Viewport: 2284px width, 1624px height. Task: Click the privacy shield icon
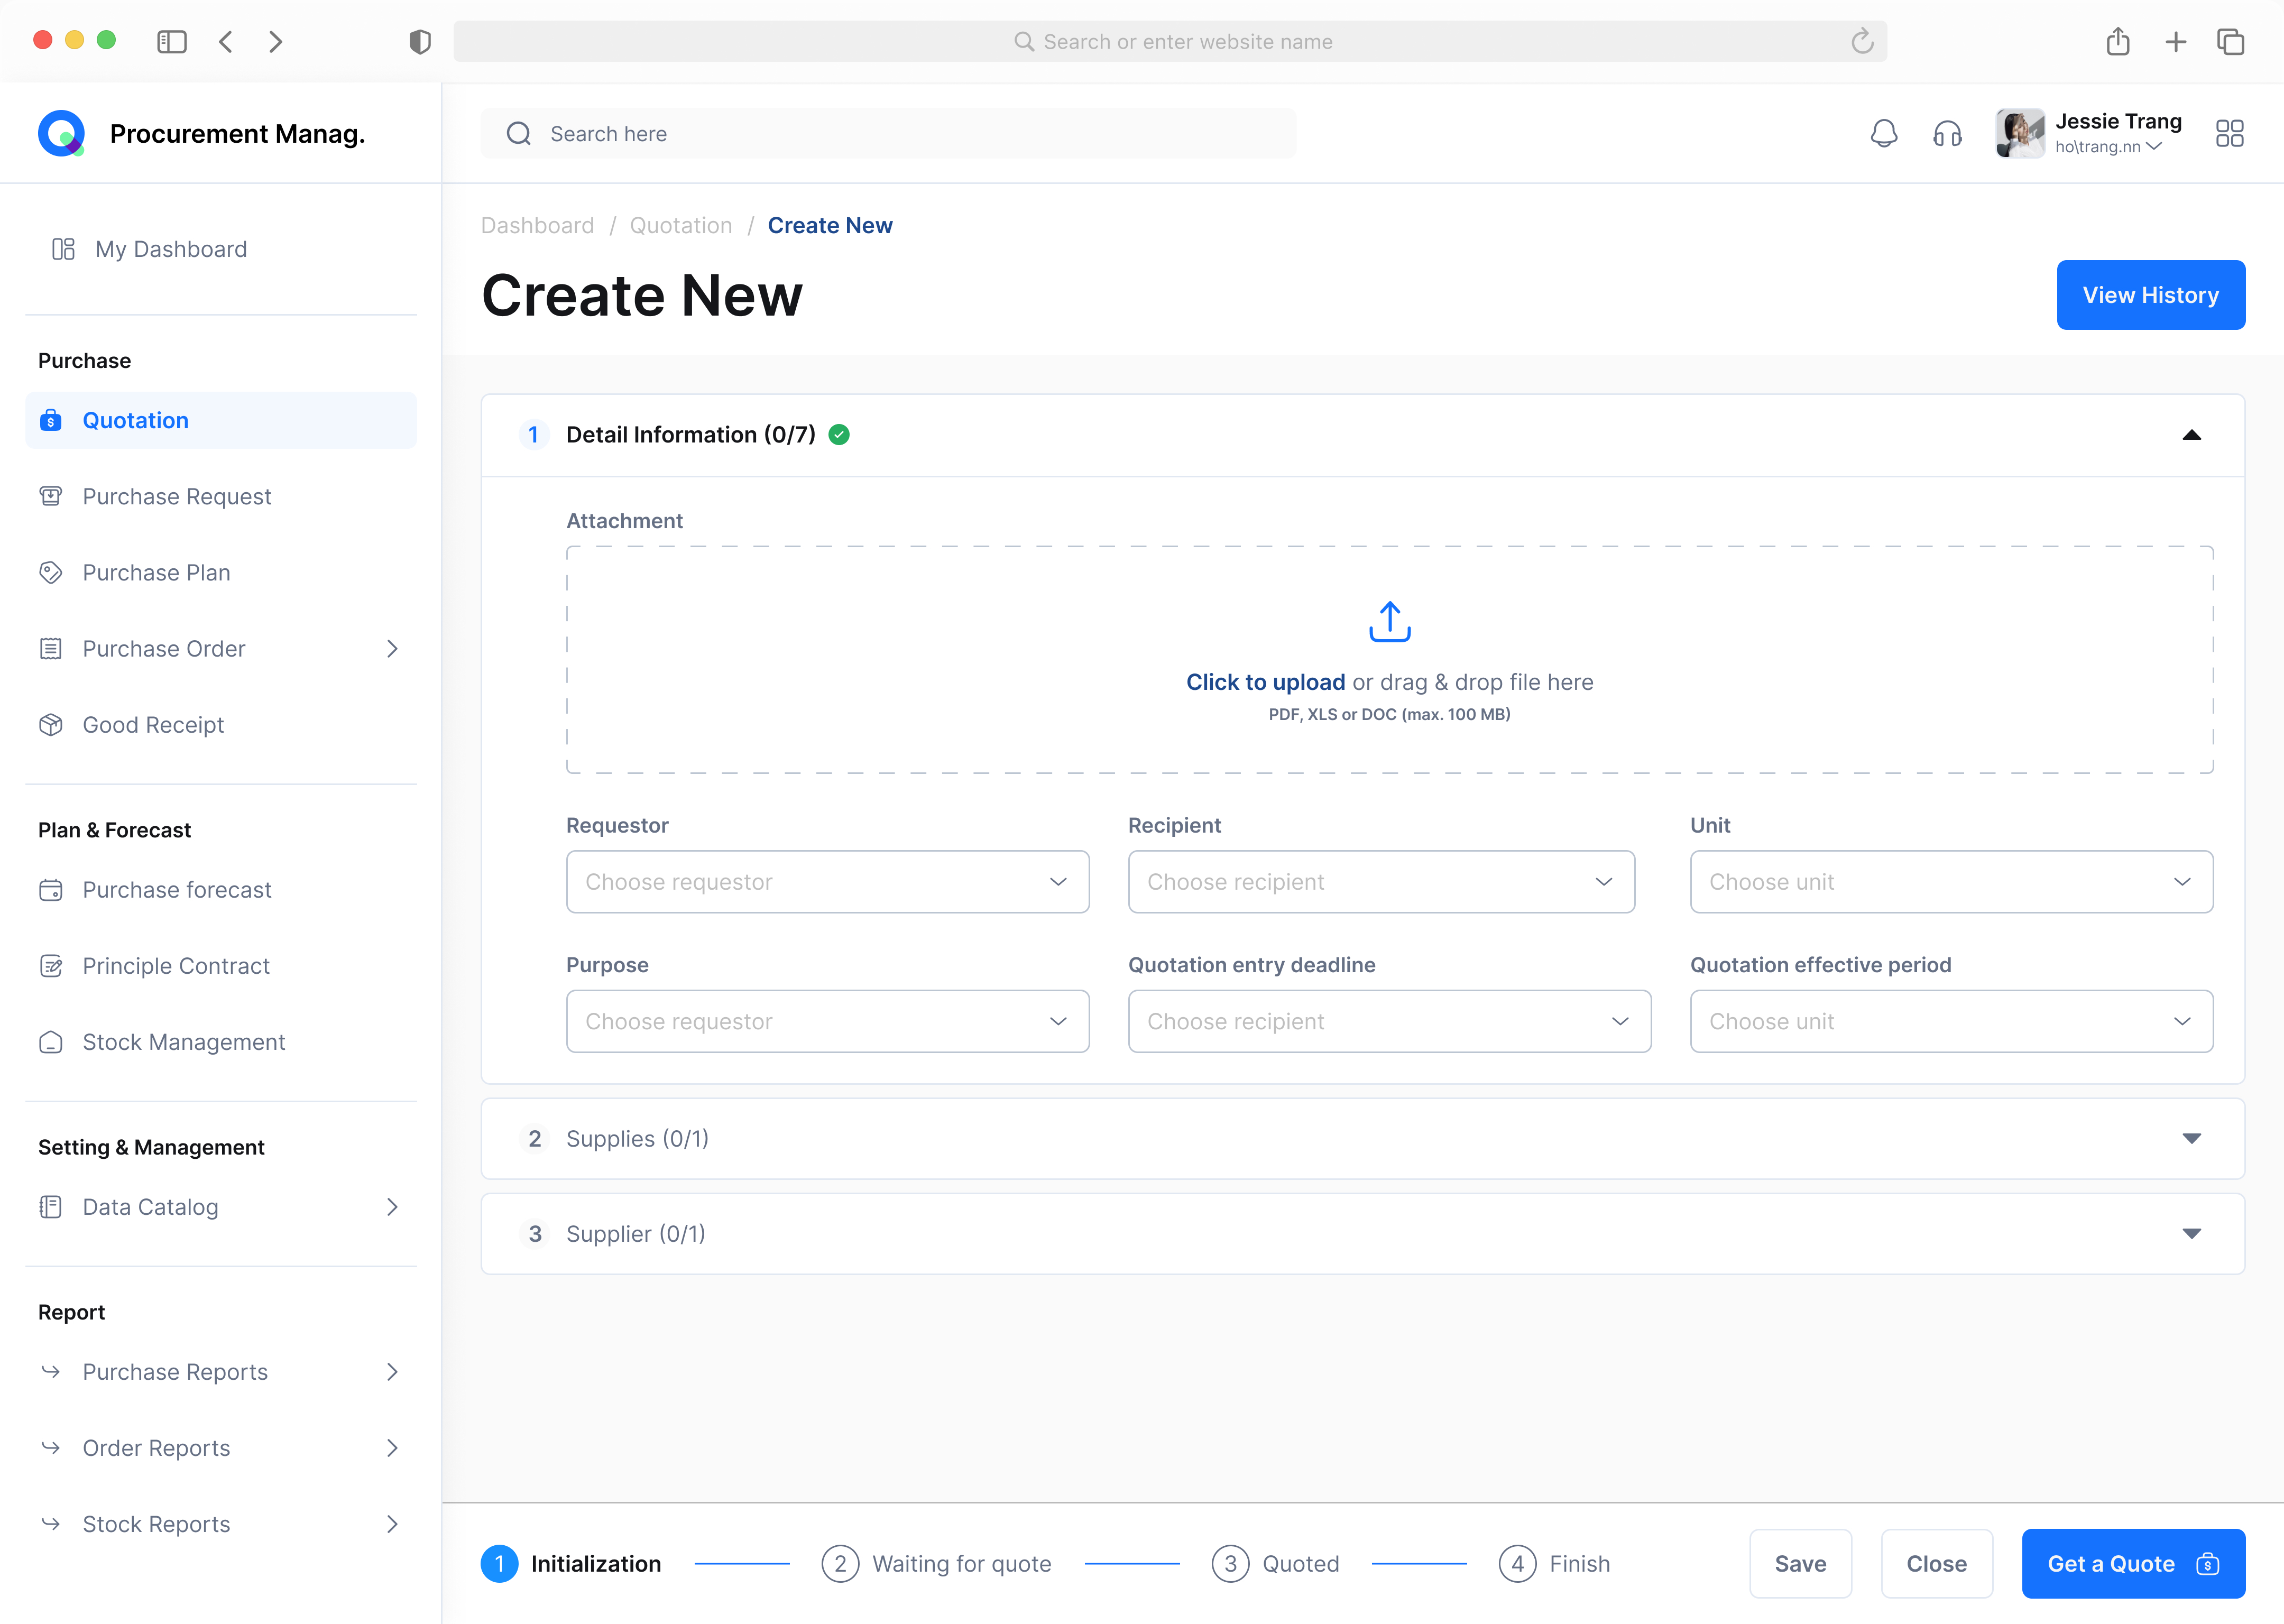(420, 42)
